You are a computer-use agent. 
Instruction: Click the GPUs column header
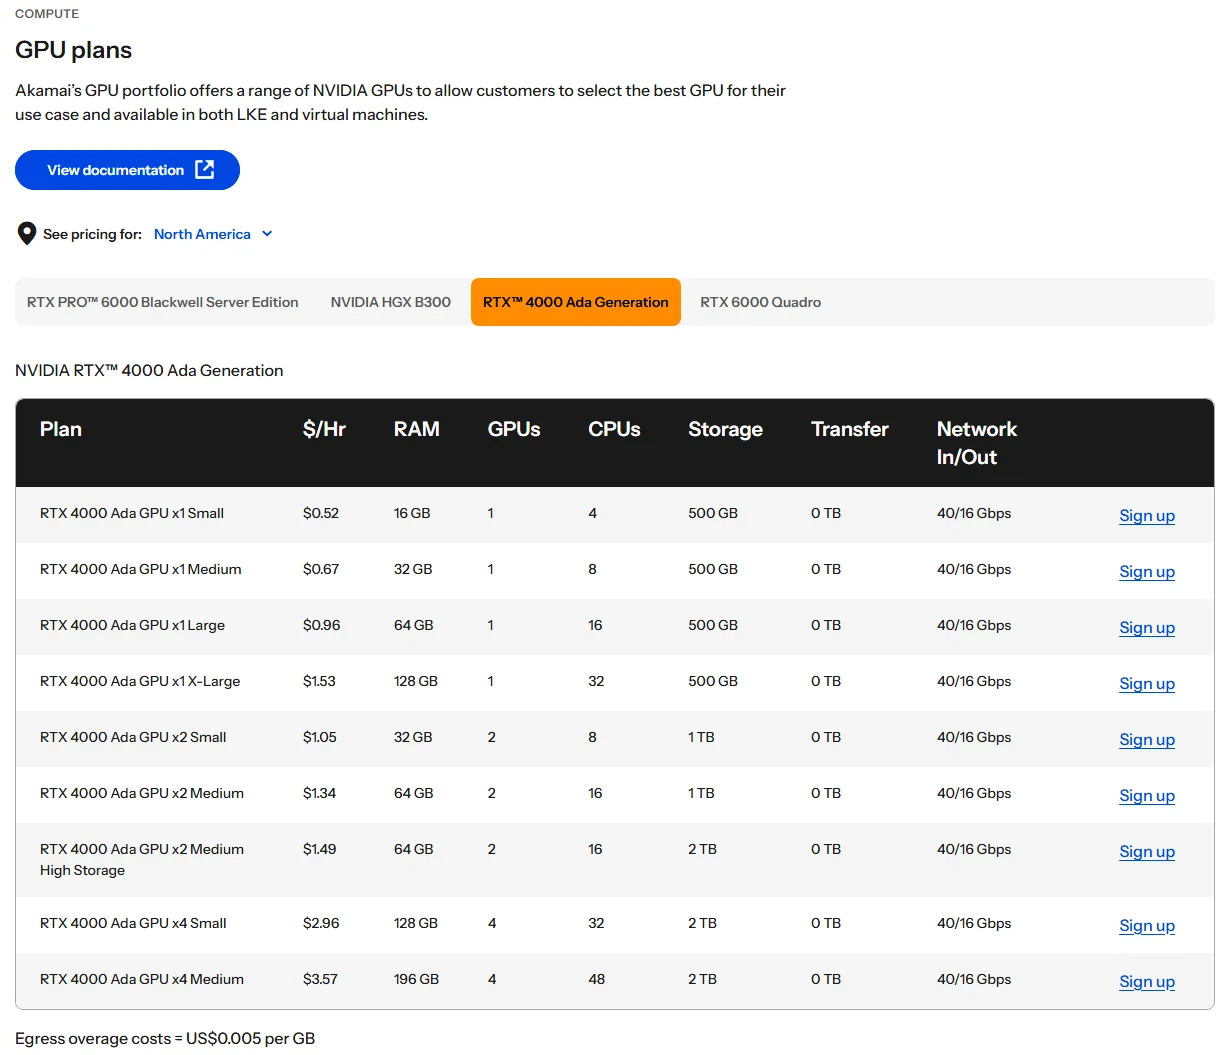tap(514, 429)
